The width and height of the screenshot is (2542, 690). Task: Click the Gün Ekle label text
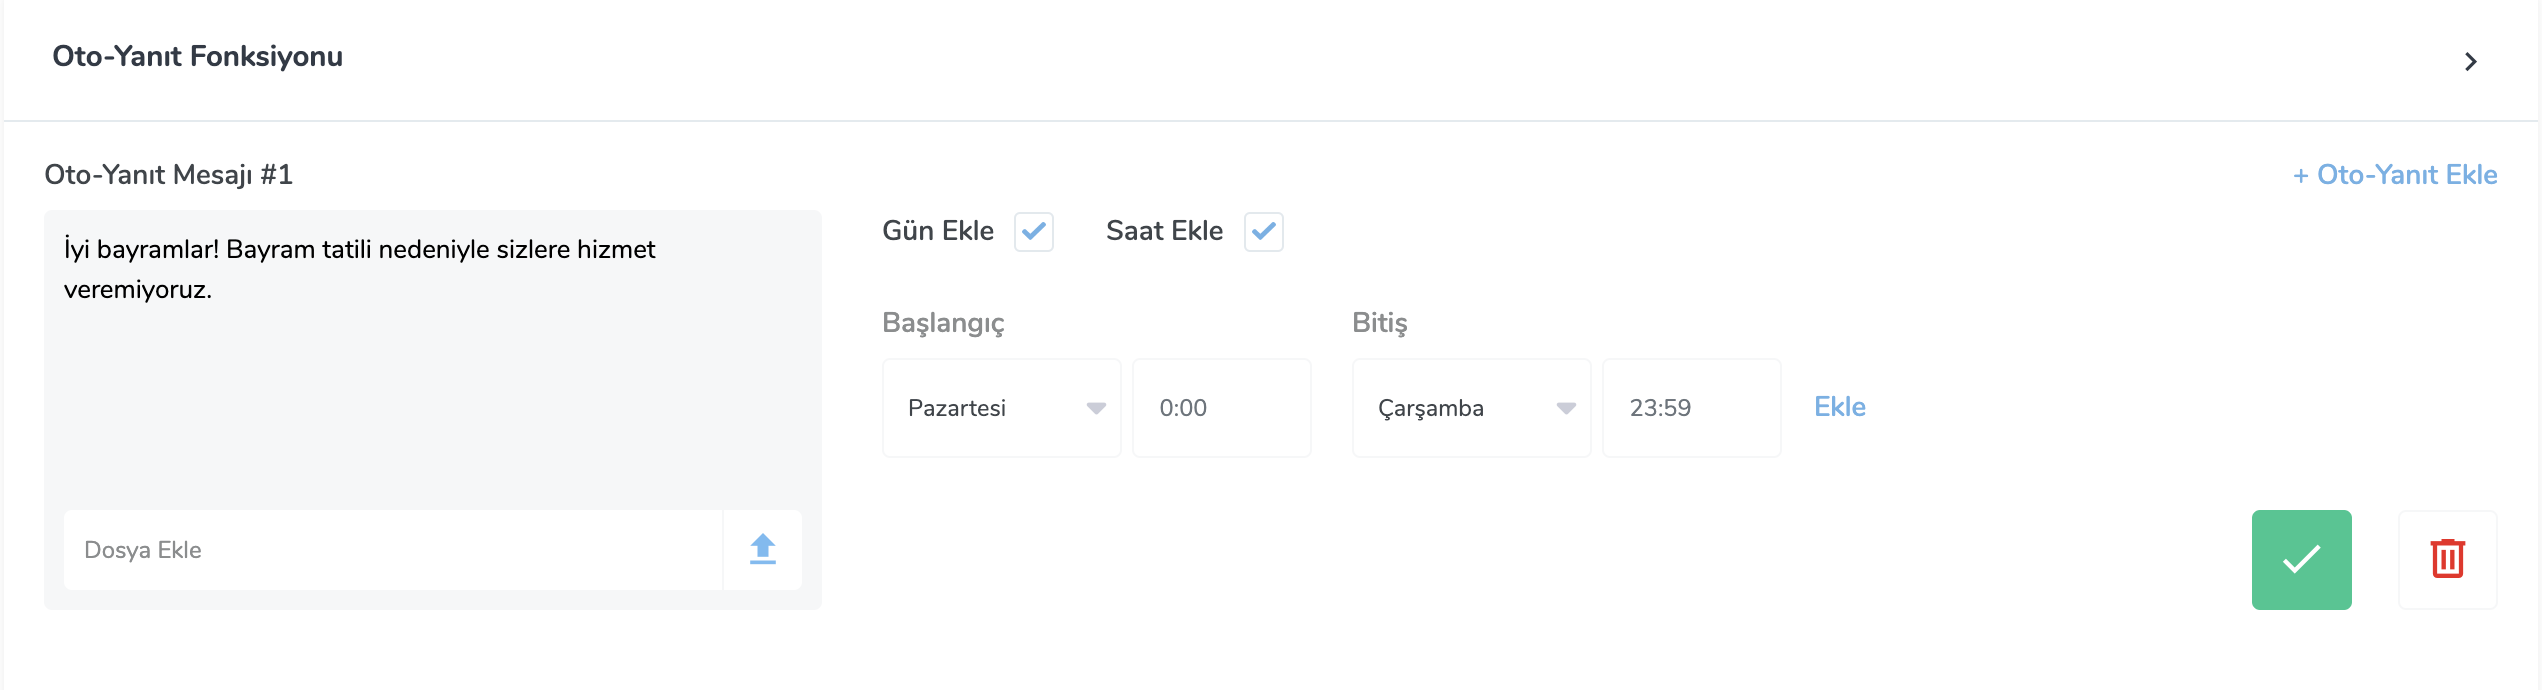coord(938,231)
